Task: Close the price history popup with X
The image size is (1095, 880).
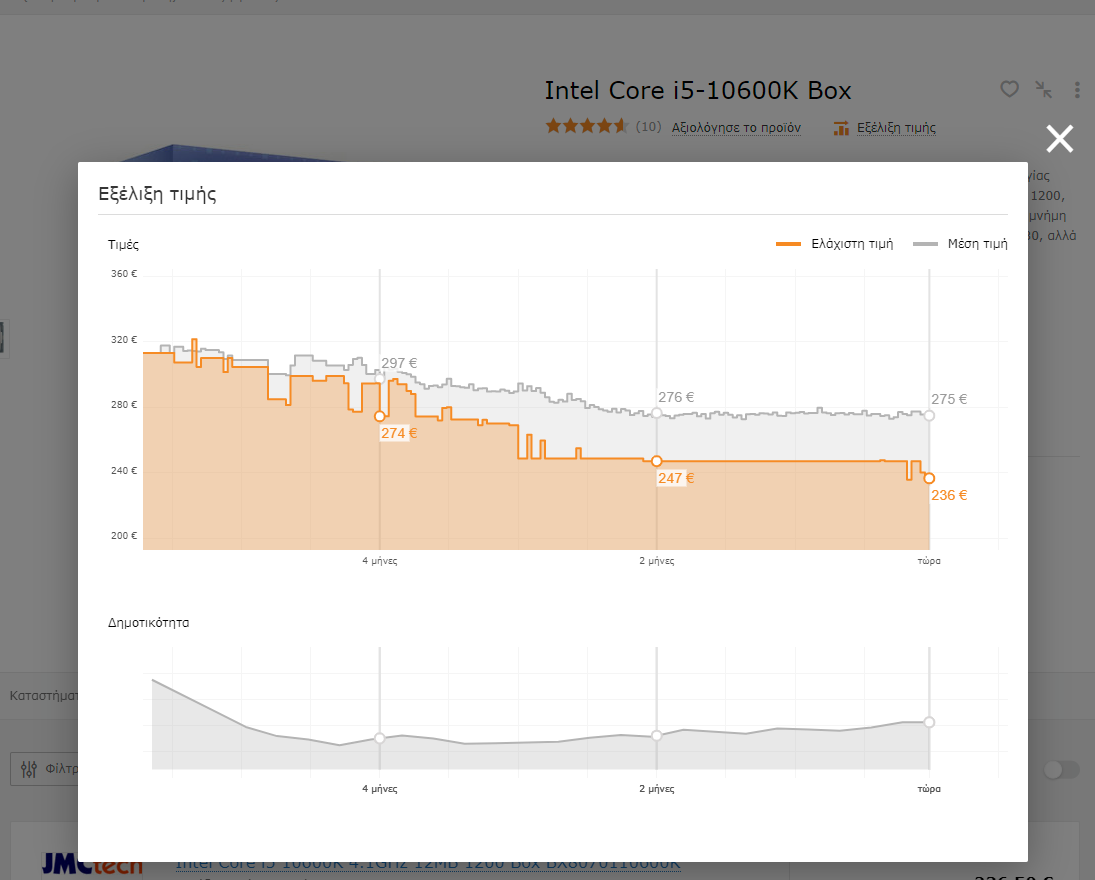Action: [x=1059, y=139]
